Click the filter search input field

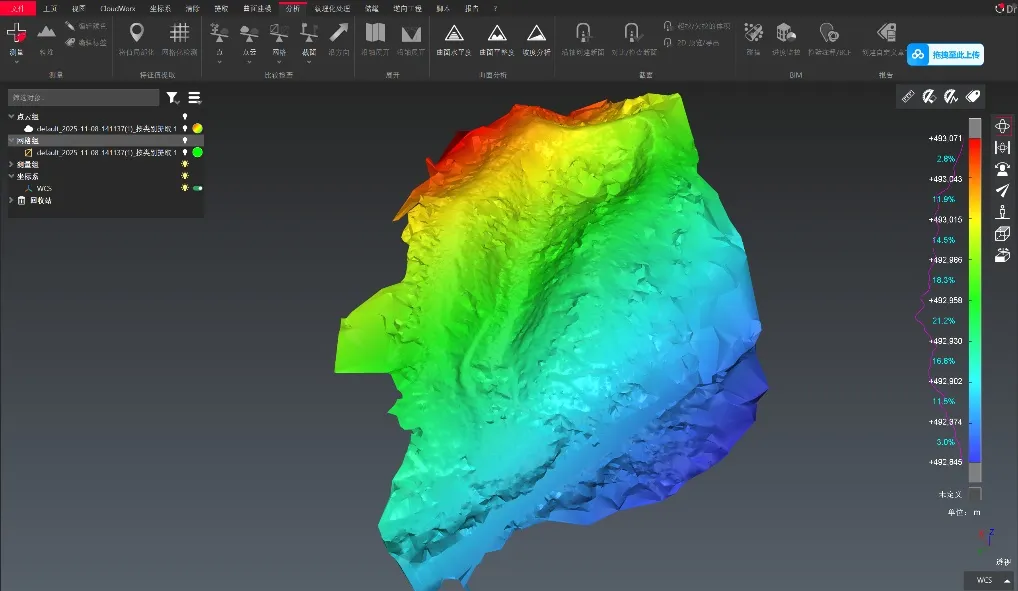[x=83, y=97]
